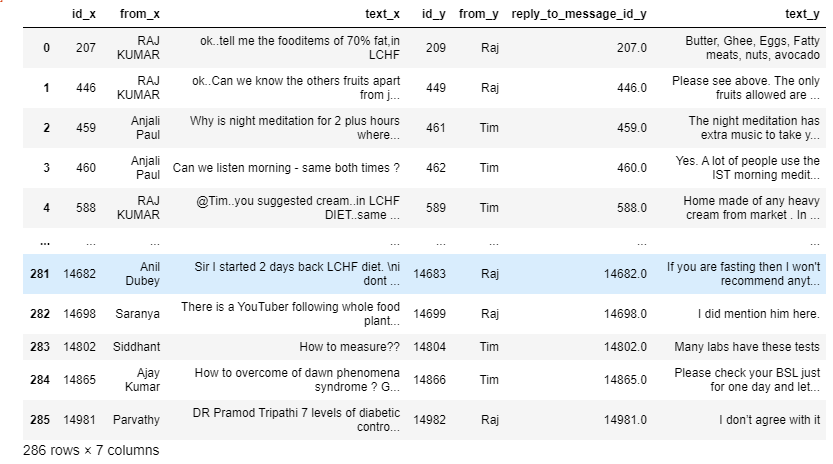Click 'I don't agree with it' cell
Viewport: 833px width, 464px height.
coord(769,419)
